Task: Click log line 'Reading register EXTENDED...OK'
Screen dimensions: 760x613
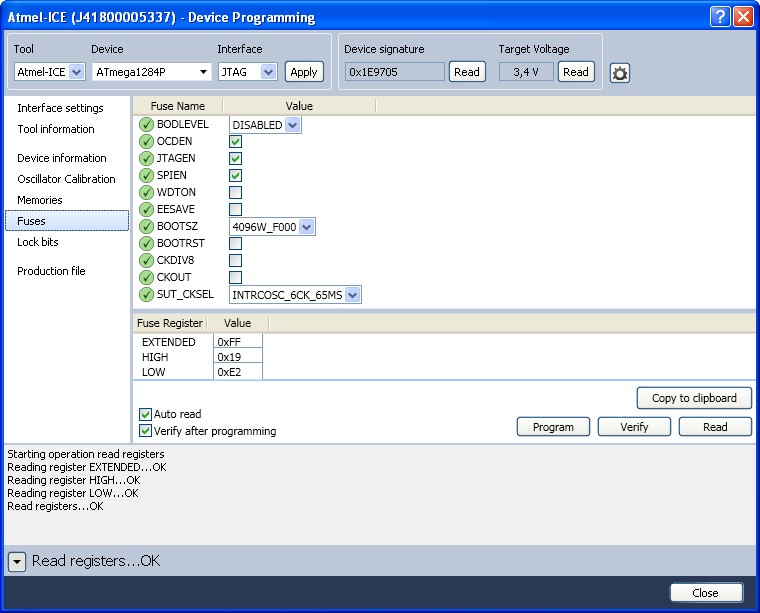Action: [x=87, y=467]
